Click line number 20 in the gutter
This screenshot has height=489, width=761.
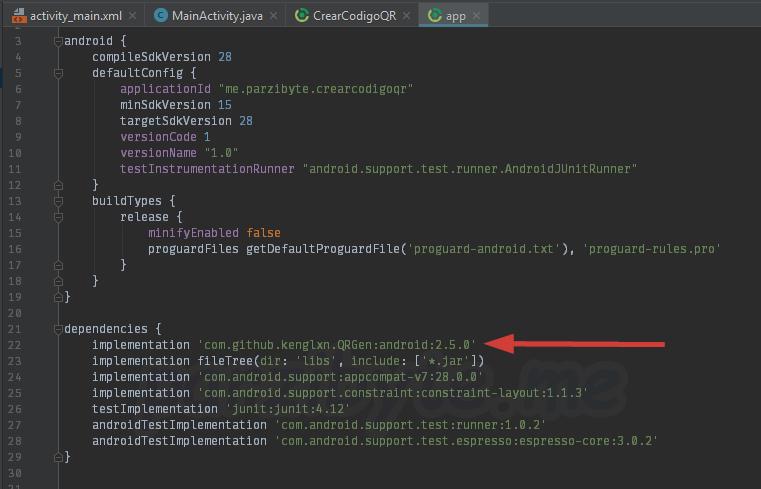[15, 313]
